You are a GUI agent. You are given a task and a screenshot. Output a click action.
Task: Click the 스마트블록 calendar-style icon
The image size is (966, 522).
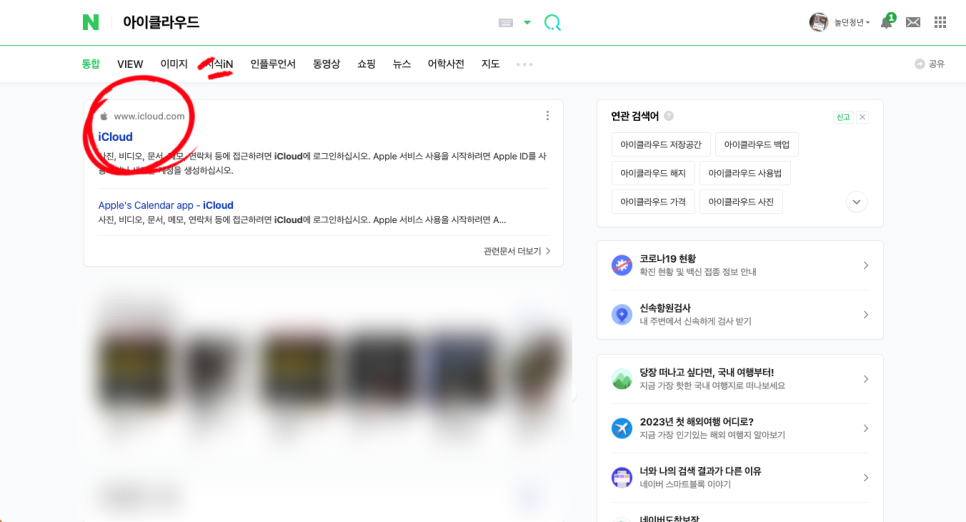pos(622,477)
